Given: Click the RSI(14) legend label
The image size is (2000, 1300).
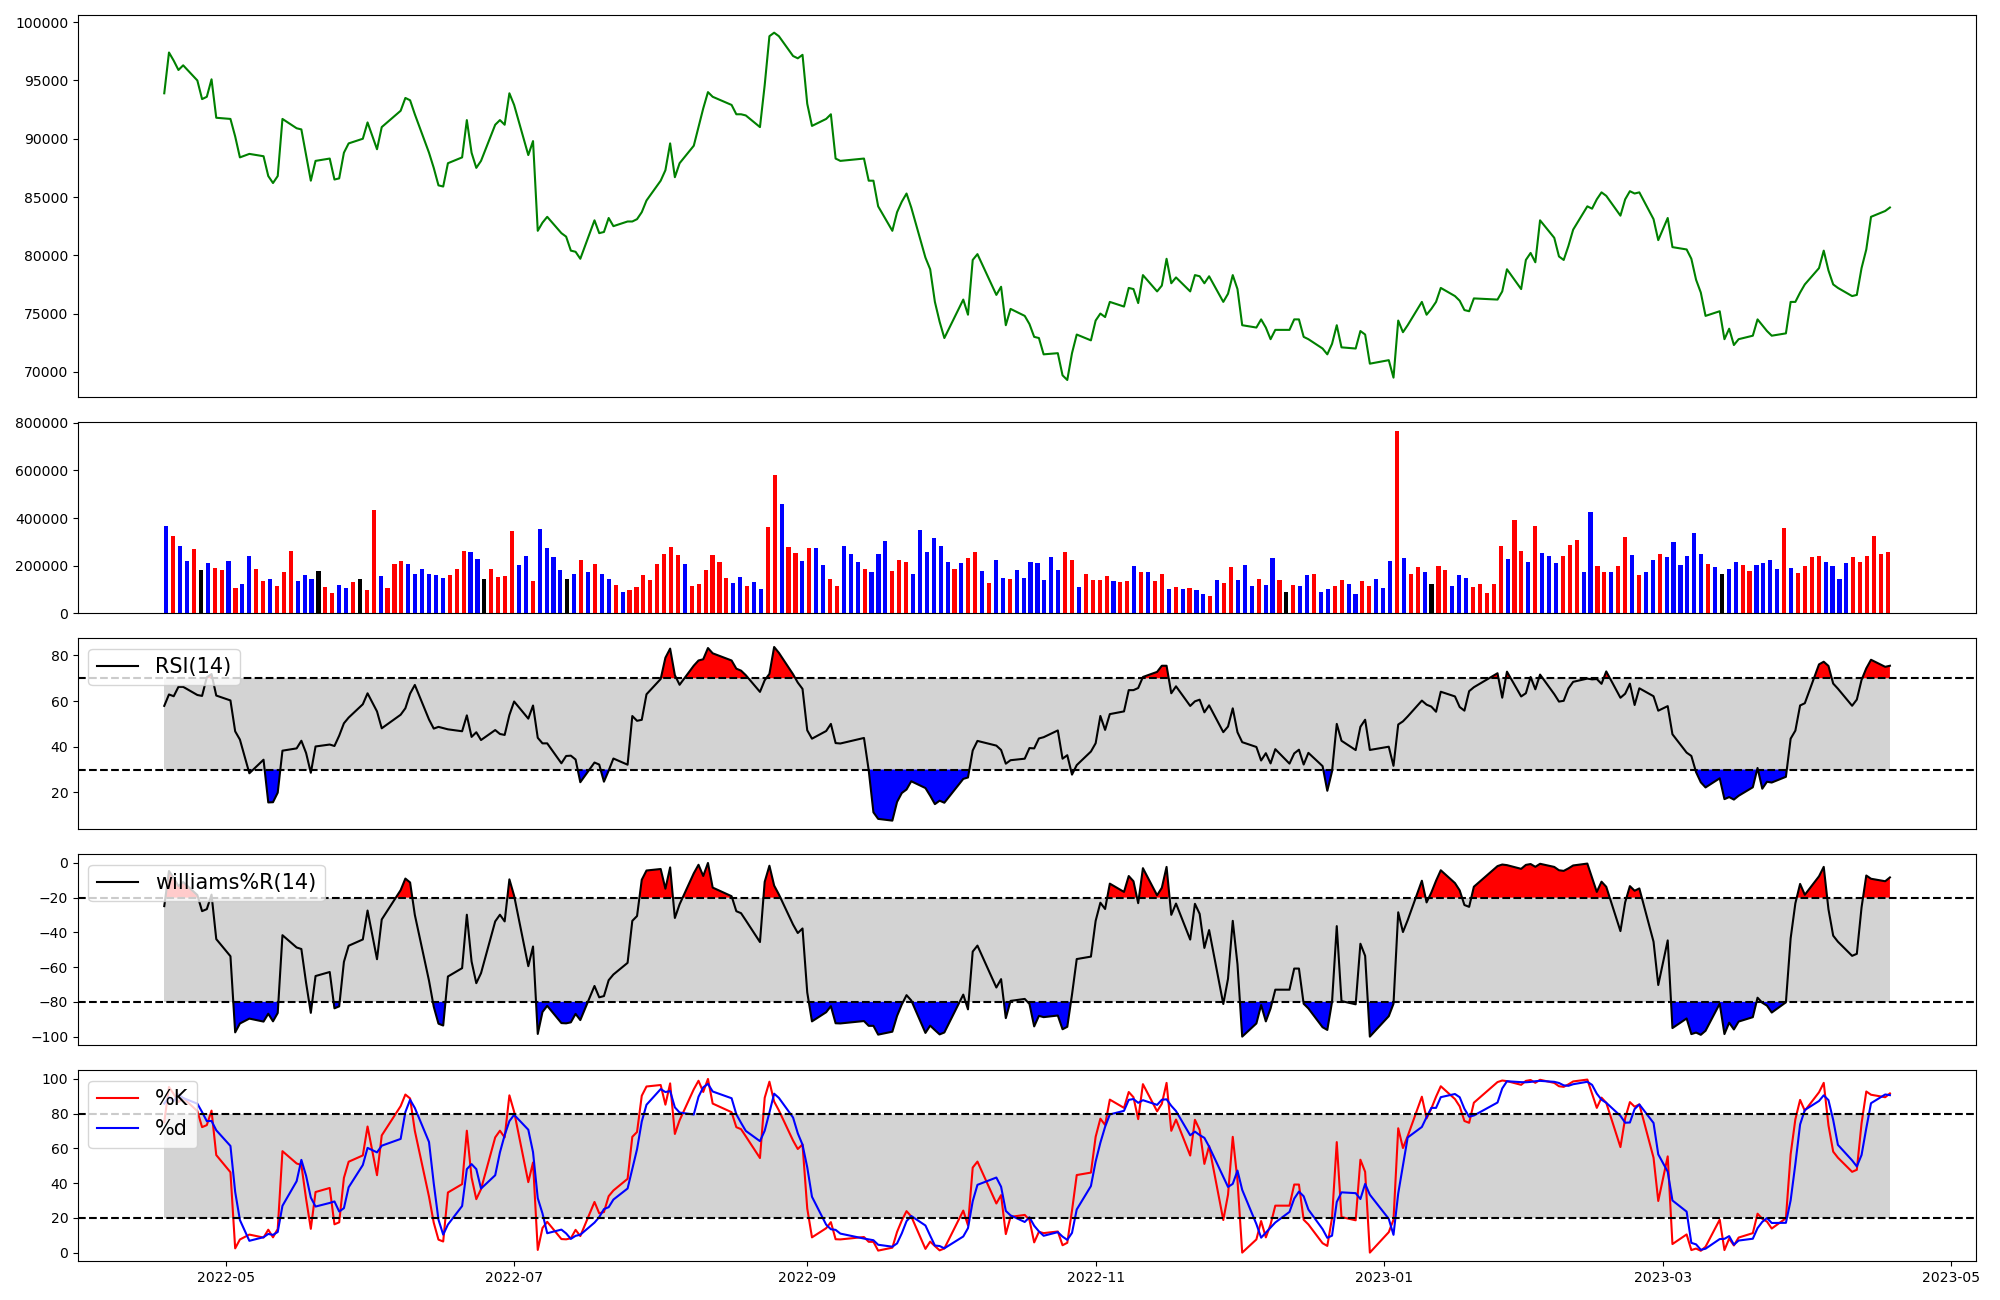Looking at the screenshot, I should coord(192,666).
